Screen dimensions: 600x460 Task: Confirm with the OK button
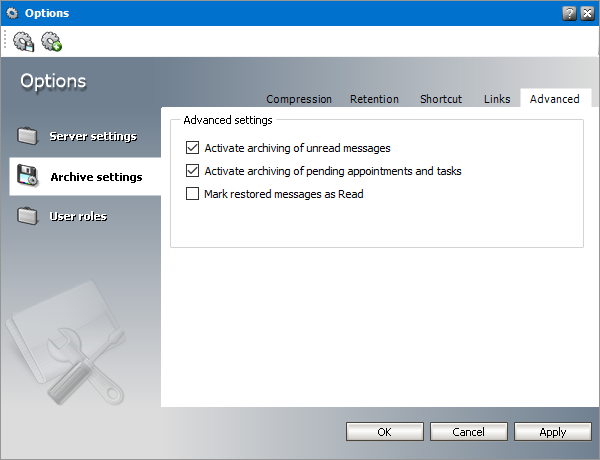[x=385, y=432]
